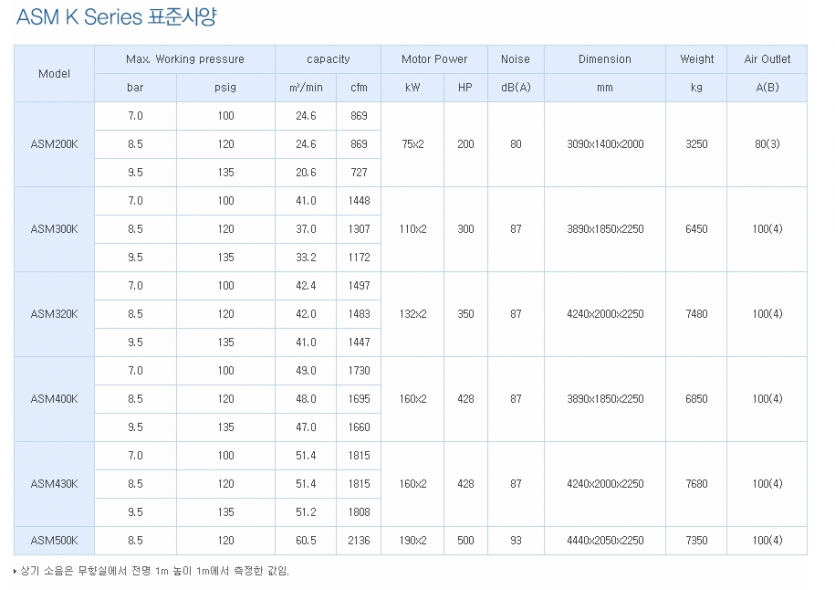
Task: Click the 'cfm' unit subheader
Action: [359, 87]
